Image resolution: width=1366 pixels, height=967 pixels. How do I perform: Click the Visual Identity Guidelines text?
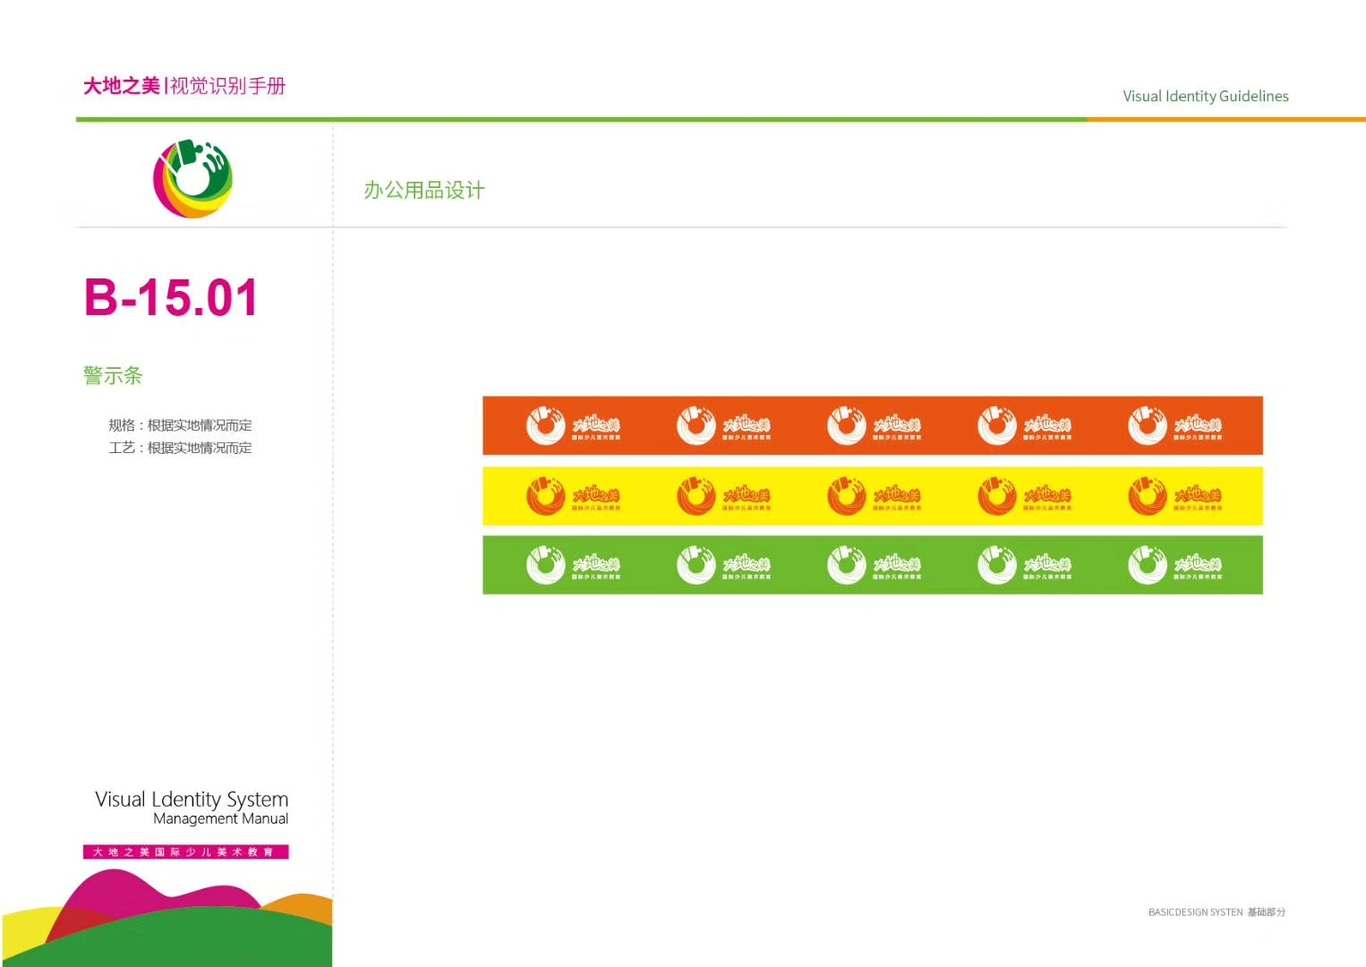[x=1205, y=96]
